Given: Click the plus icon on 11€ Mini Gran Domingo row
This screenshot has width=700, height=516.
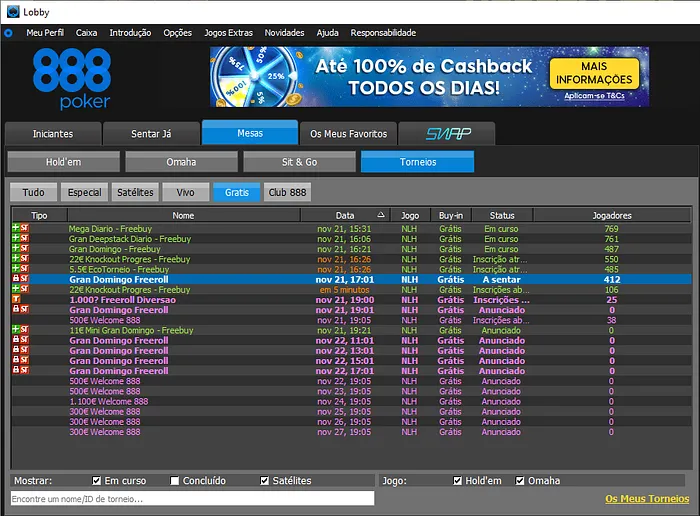Looking at the screenshot, I should tap(16, 329).
